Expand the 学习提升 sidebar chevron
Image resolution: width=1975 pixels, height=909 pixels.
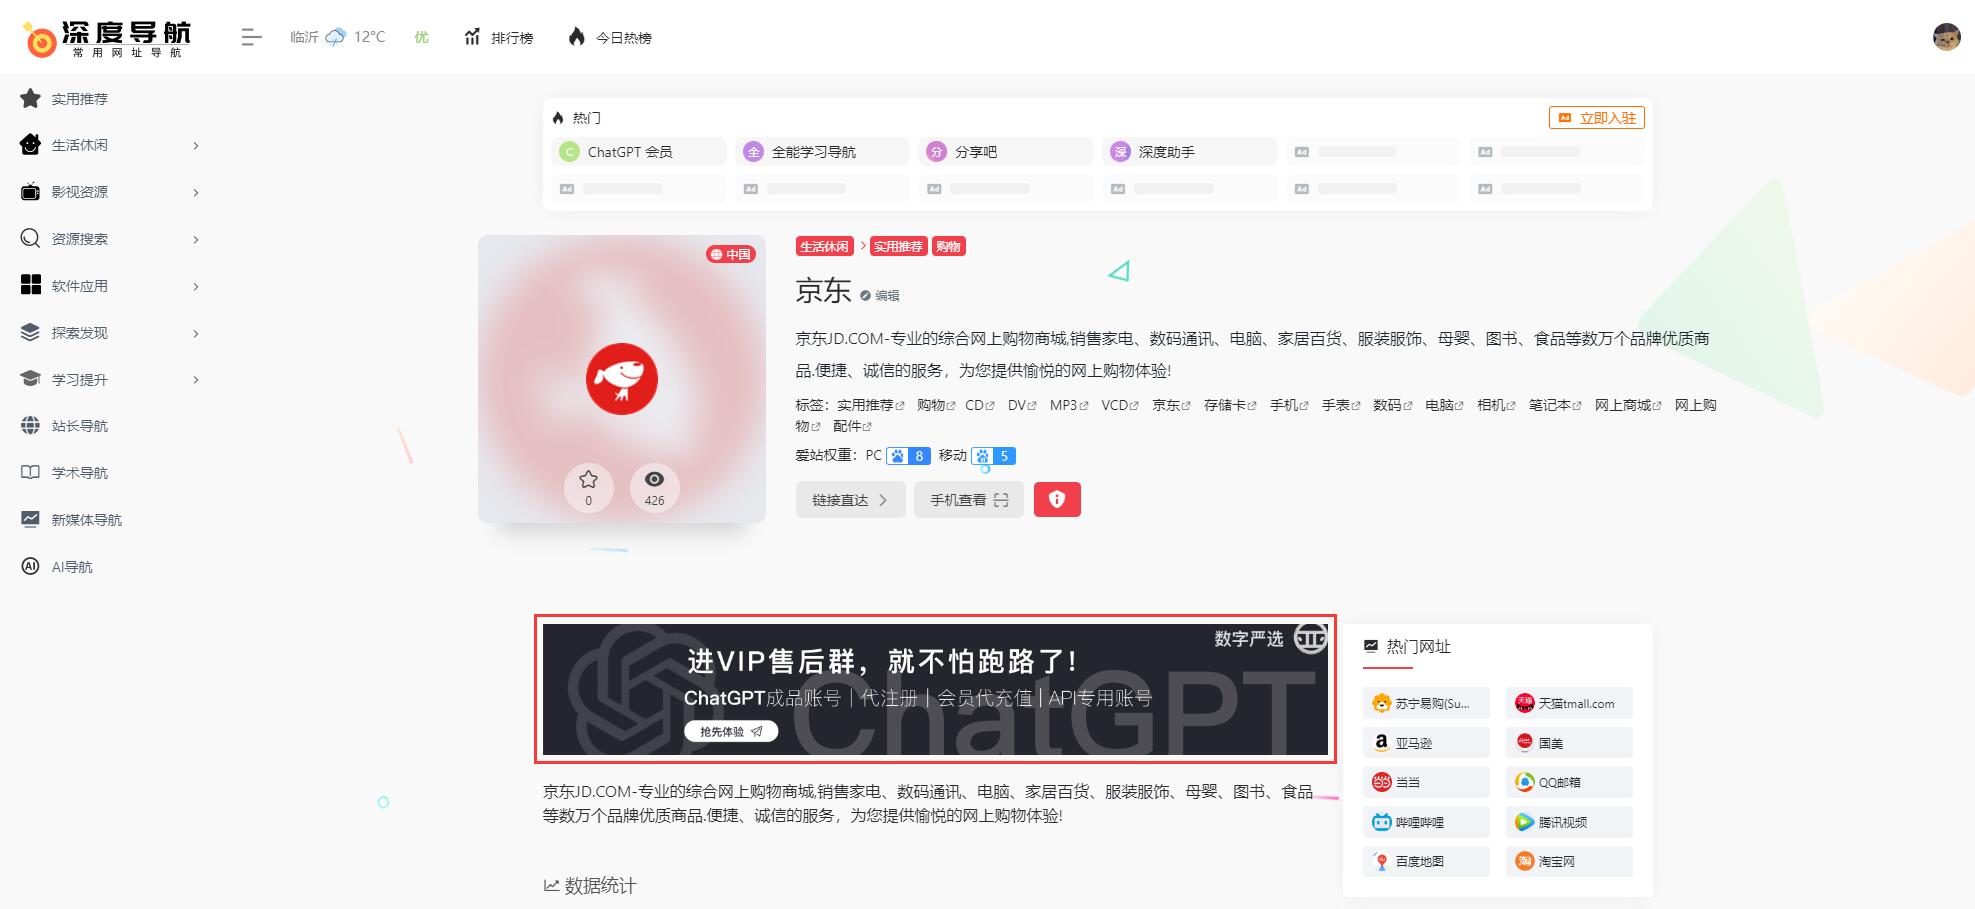(196, 379)
